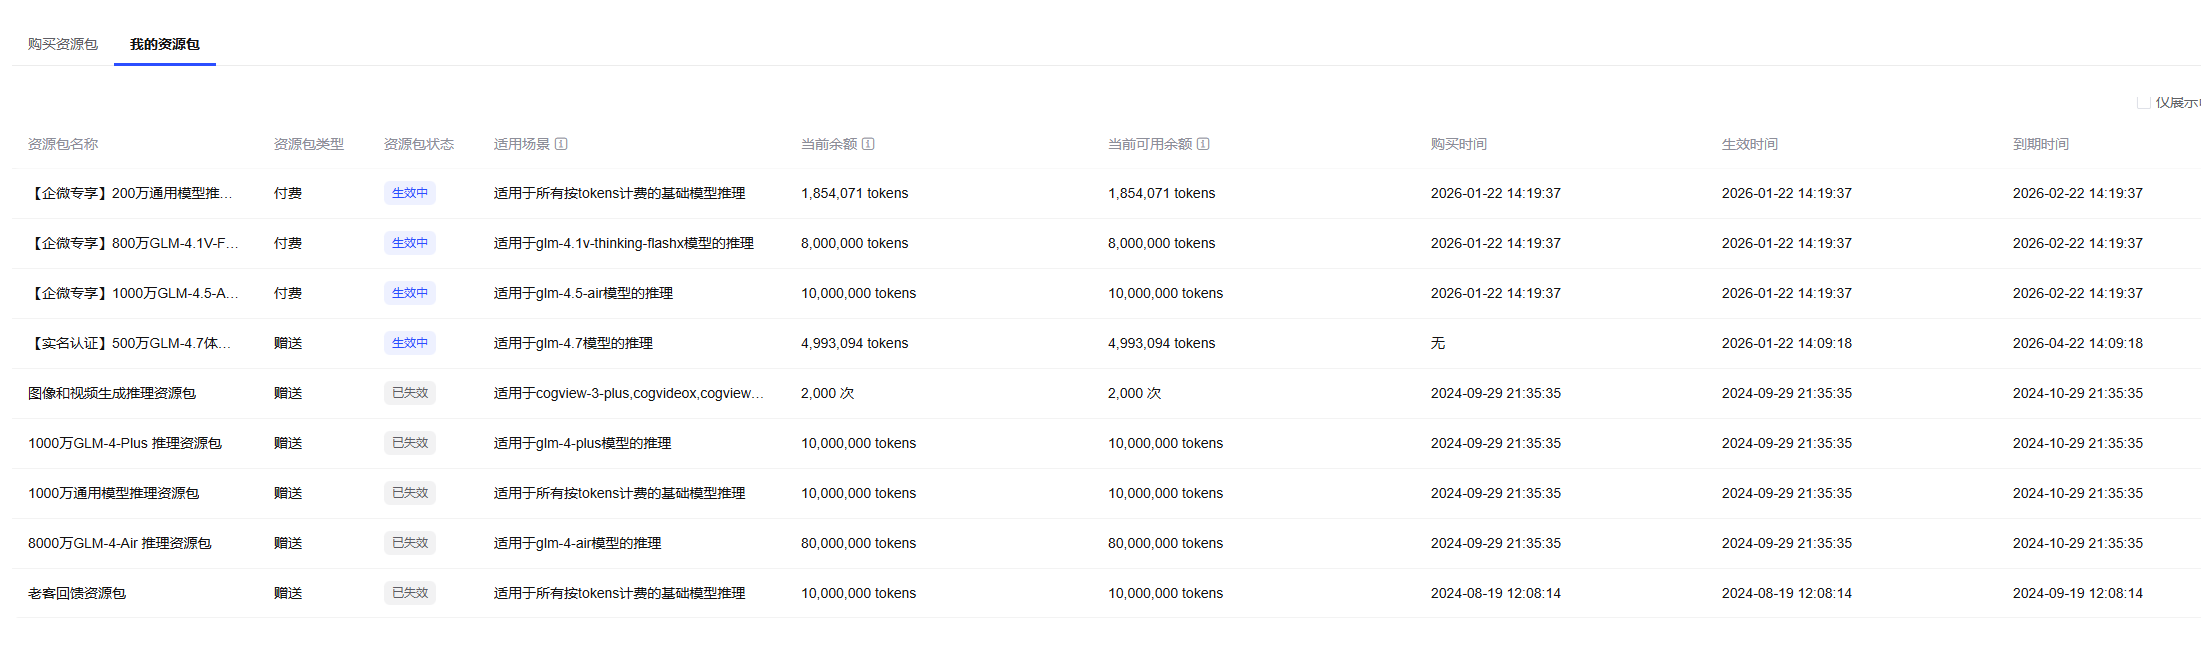
Task: Select 老客回馈资源包 row name
Action: 77,593
